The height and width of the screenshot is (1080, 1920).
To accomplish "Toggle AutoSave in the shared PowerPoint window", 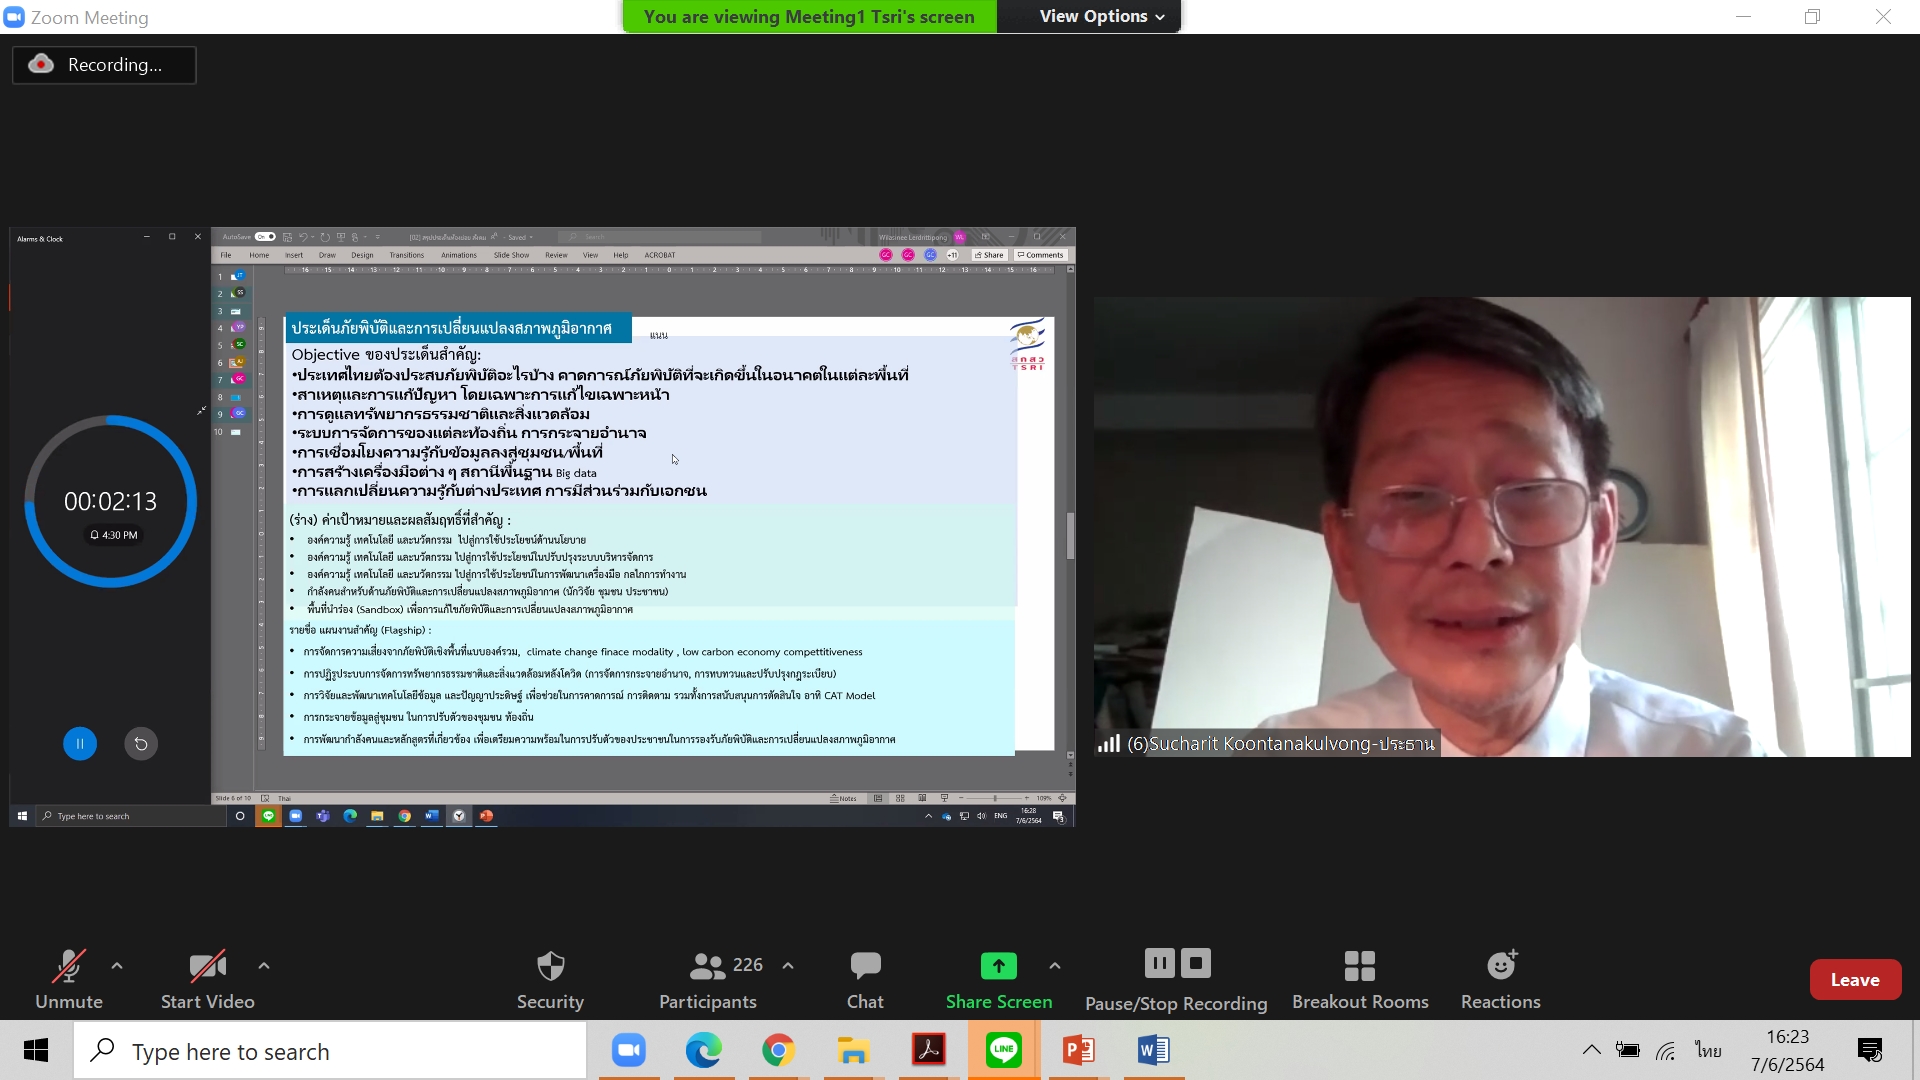I will [x=265, y=237].
